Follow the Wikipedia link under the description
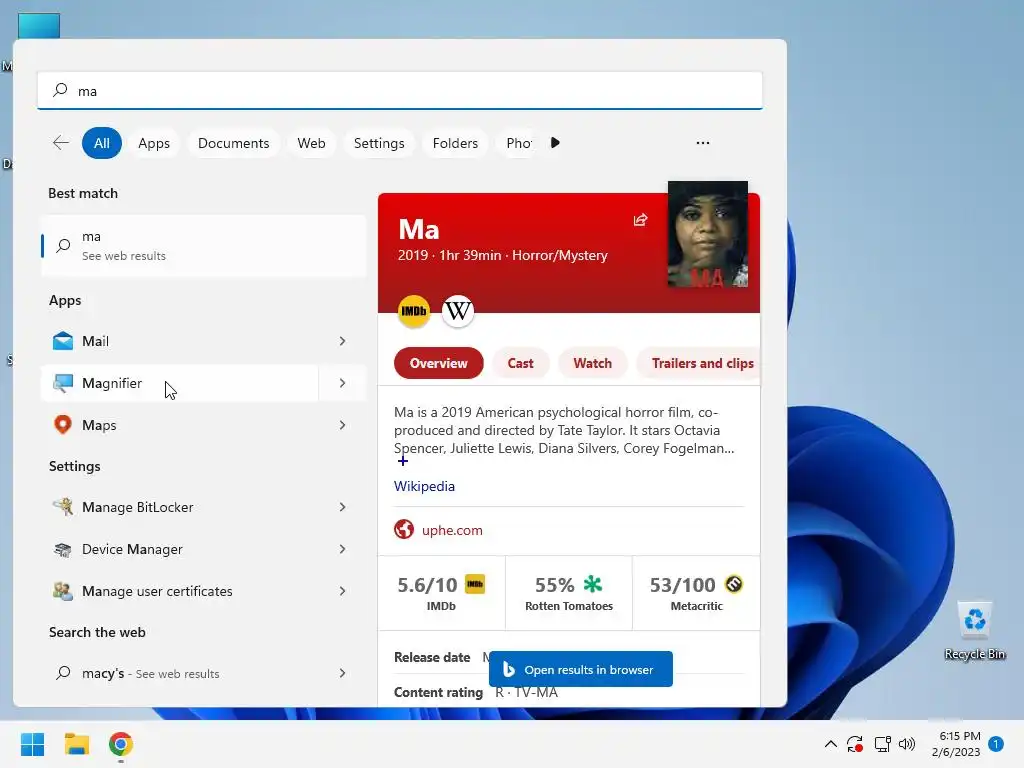 tap(424, 487)
